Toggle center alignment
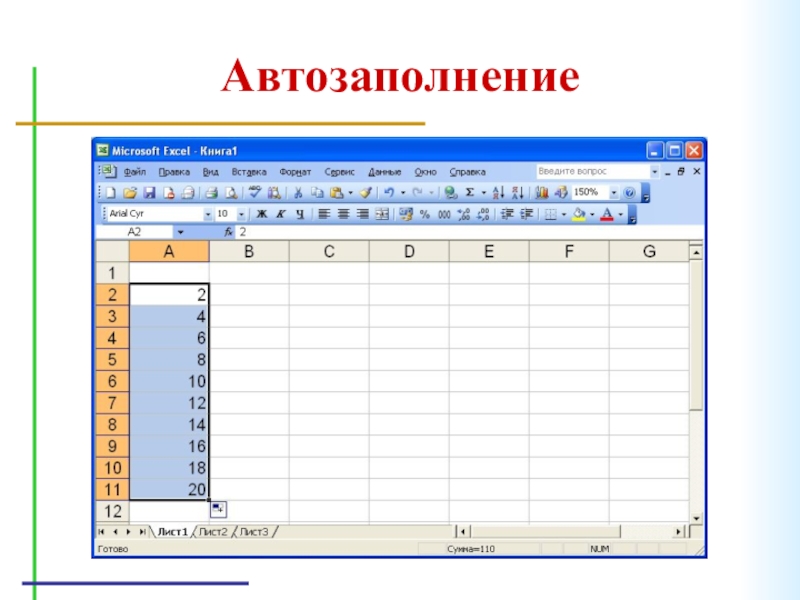The width and height of the screenshot is (800, 600). 343,214
